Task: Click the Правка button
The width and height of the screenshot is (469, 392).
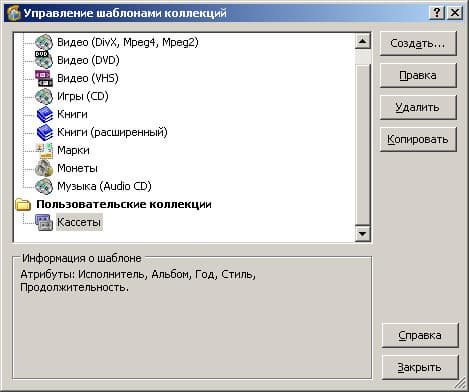Action: pyautogui.click(x=418, y=75)
